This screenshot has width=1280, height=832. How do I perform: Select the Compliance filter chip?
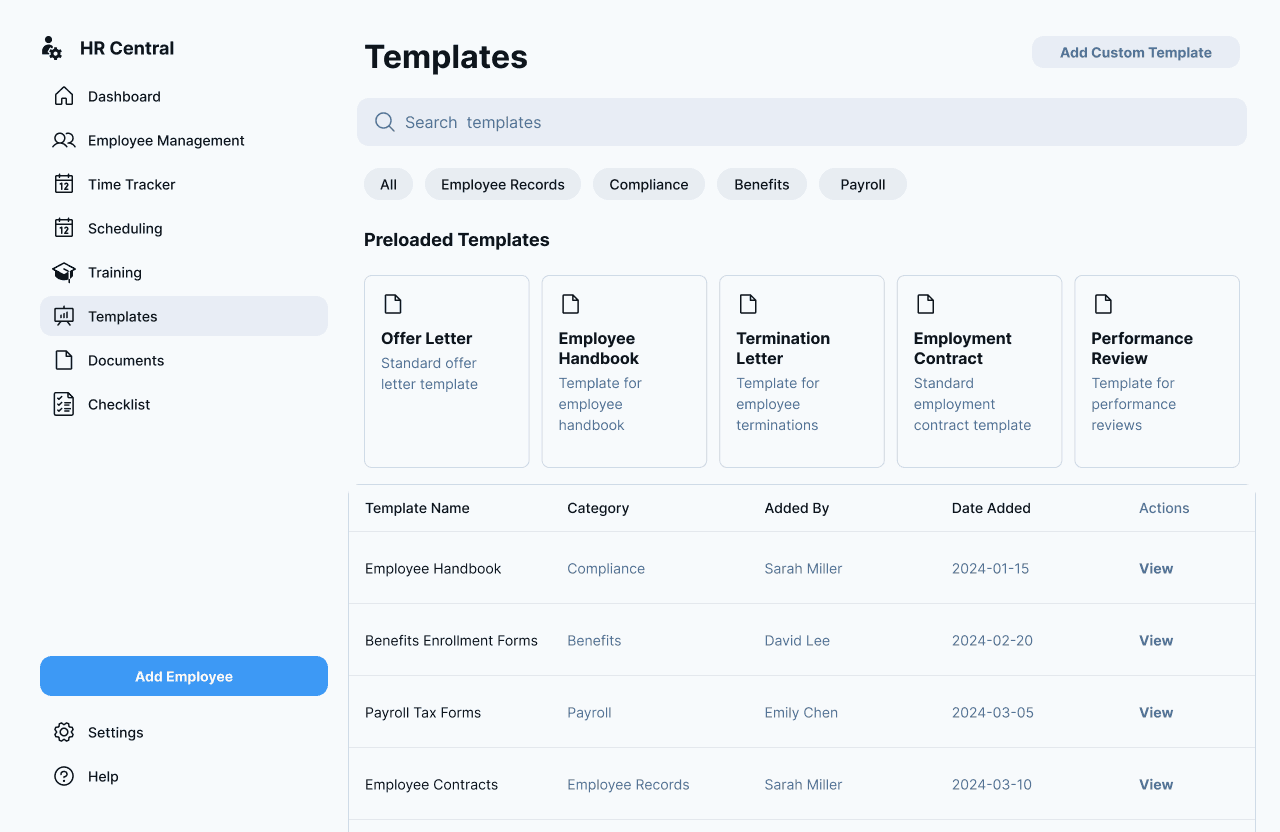coord(648,184)
